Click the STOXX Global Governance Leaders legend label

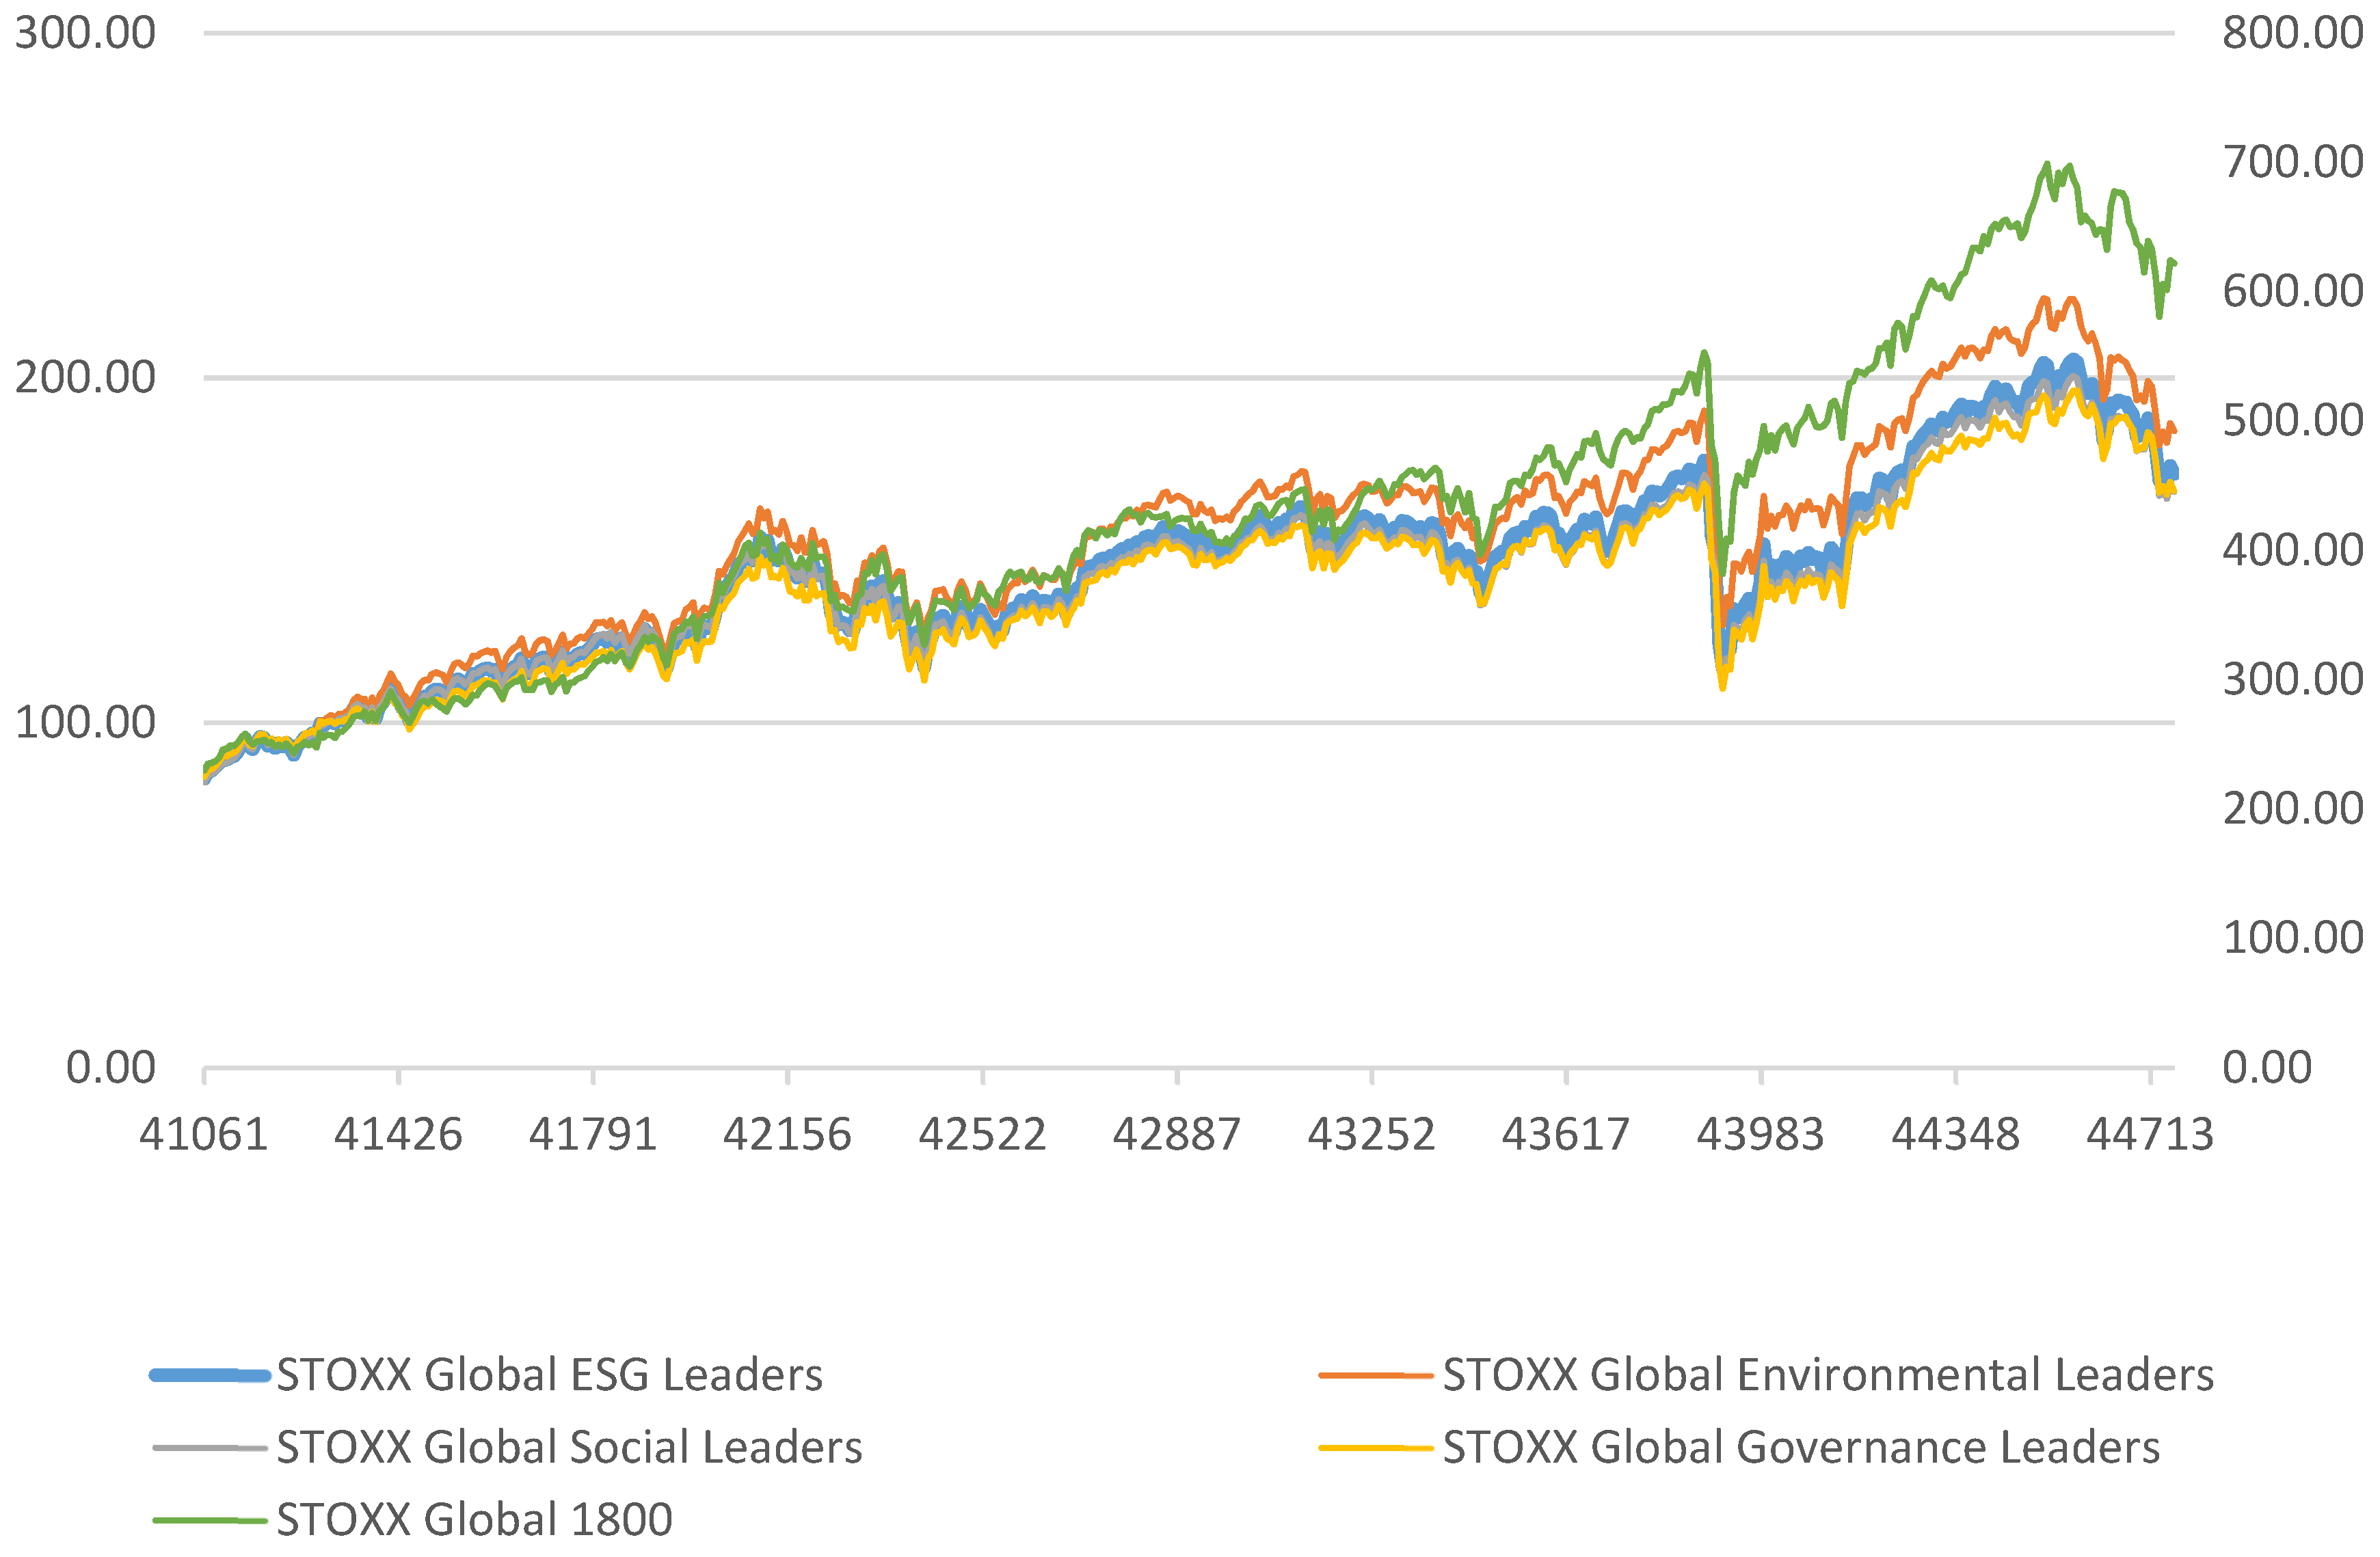pos(1800,1447)
